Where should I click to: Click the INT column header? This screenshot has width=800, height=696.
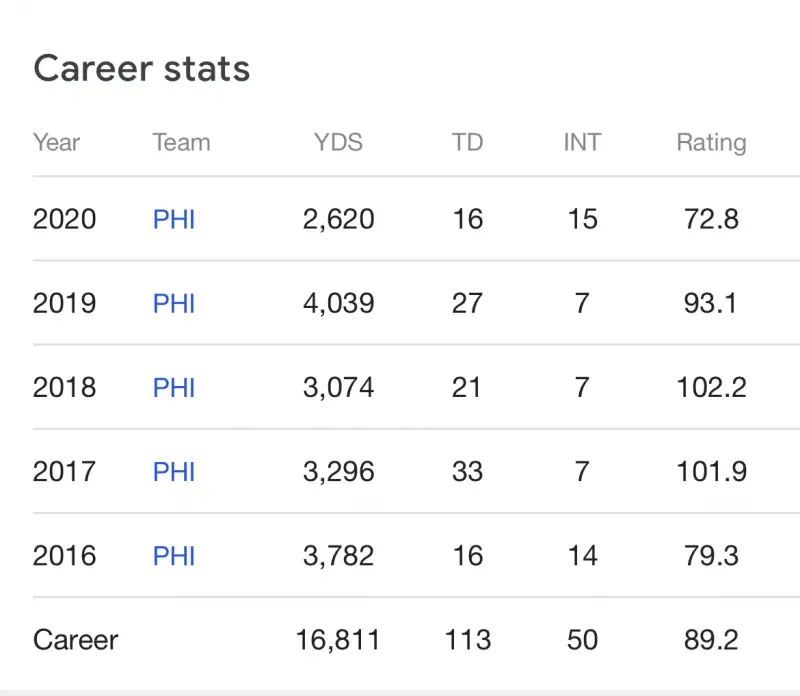582,142
